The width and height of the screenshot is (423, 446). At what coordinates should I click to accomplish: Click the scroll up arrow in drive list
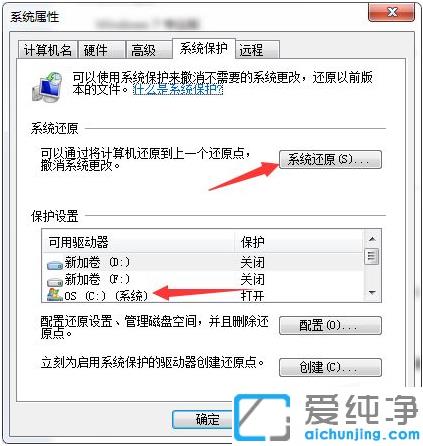point(372,239)
